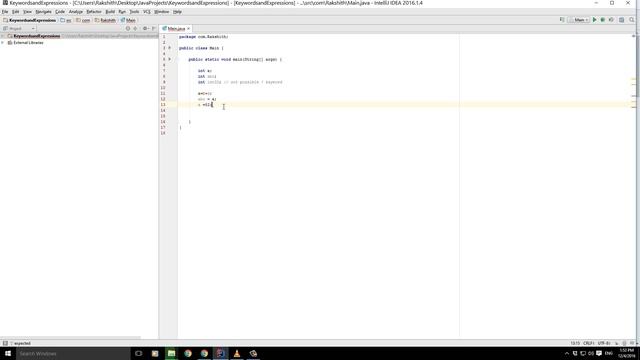The width and height of the screenshot is (640, 360).
Task: Expand the KeywordsandExpressions project node
Action: pyautogui.click(x=3, y=36)
